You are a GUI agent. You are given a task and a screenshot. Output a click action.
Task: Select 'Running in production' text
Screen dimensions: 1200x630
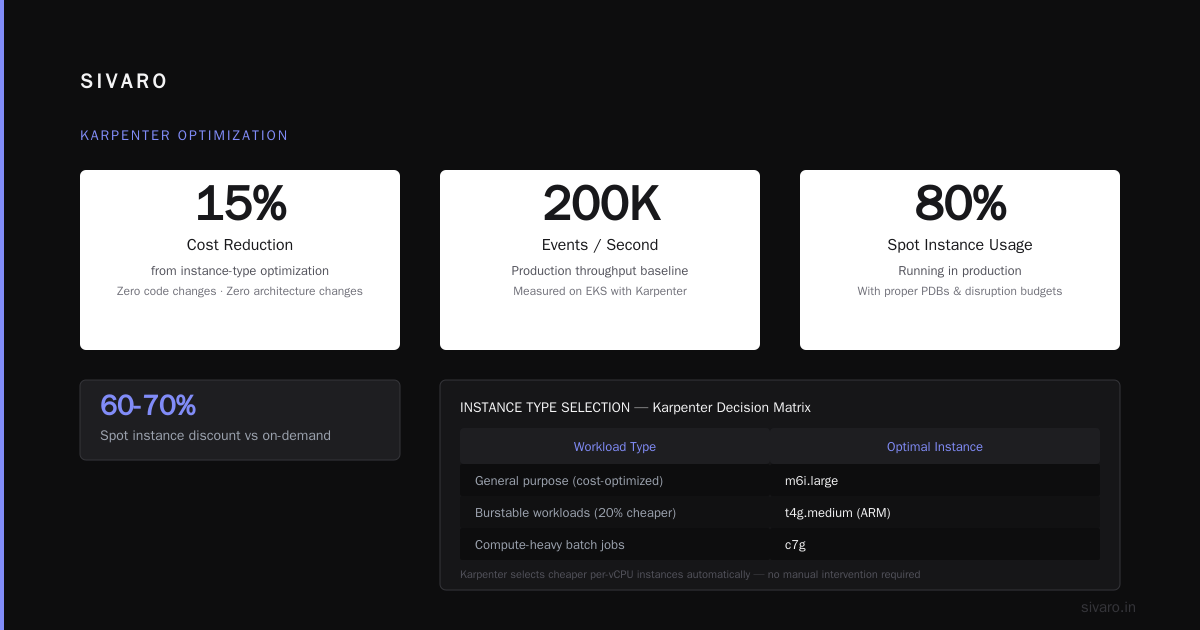pos(960,271)
